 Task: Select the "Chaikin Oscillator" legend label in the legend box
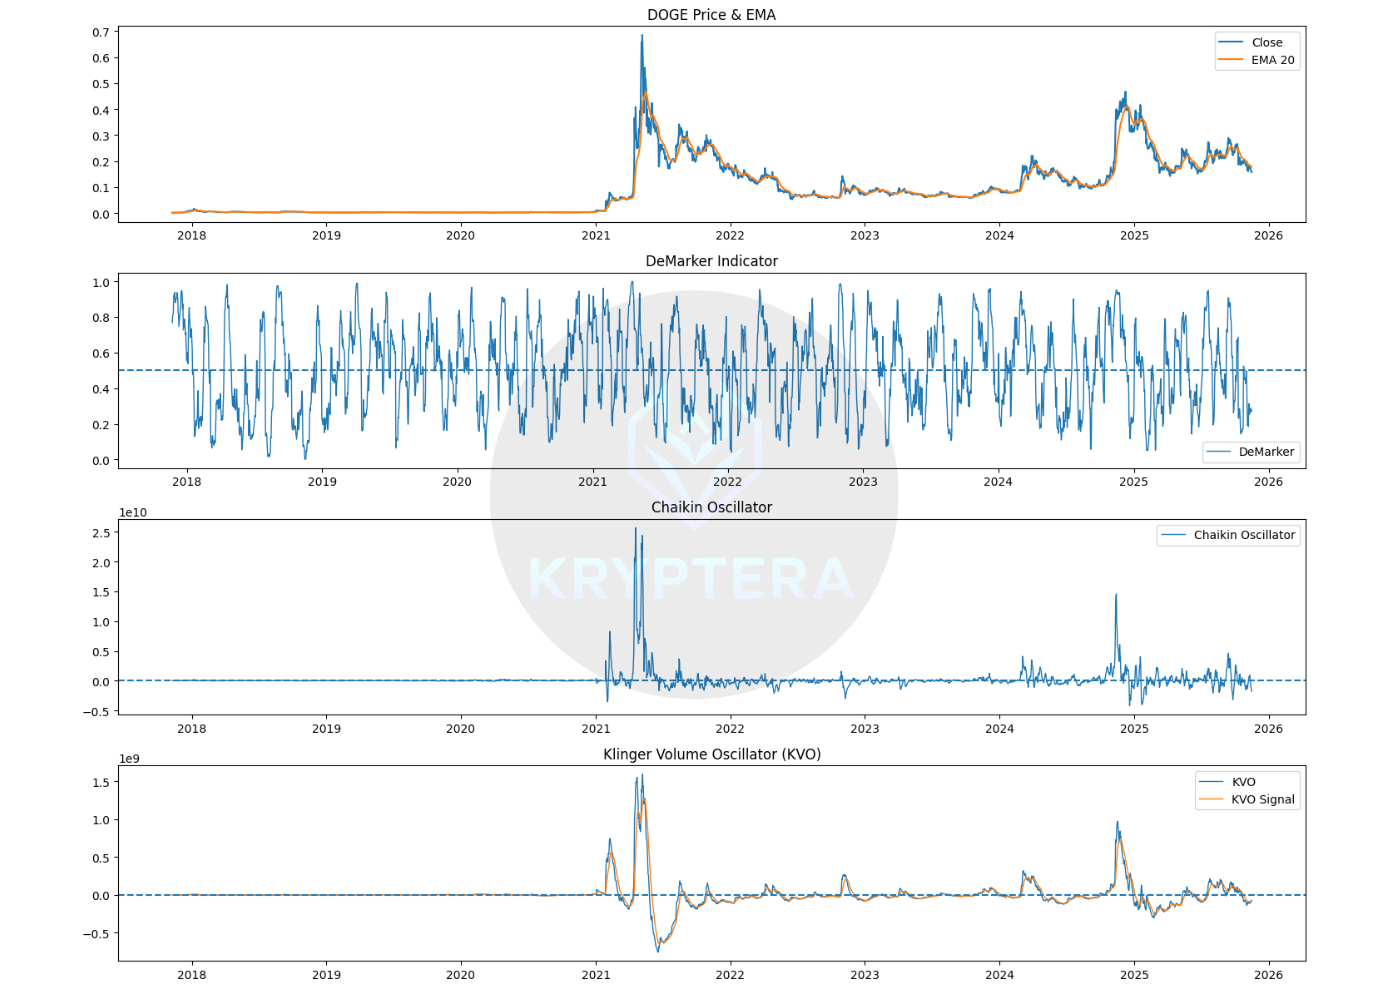point(1244,535)
